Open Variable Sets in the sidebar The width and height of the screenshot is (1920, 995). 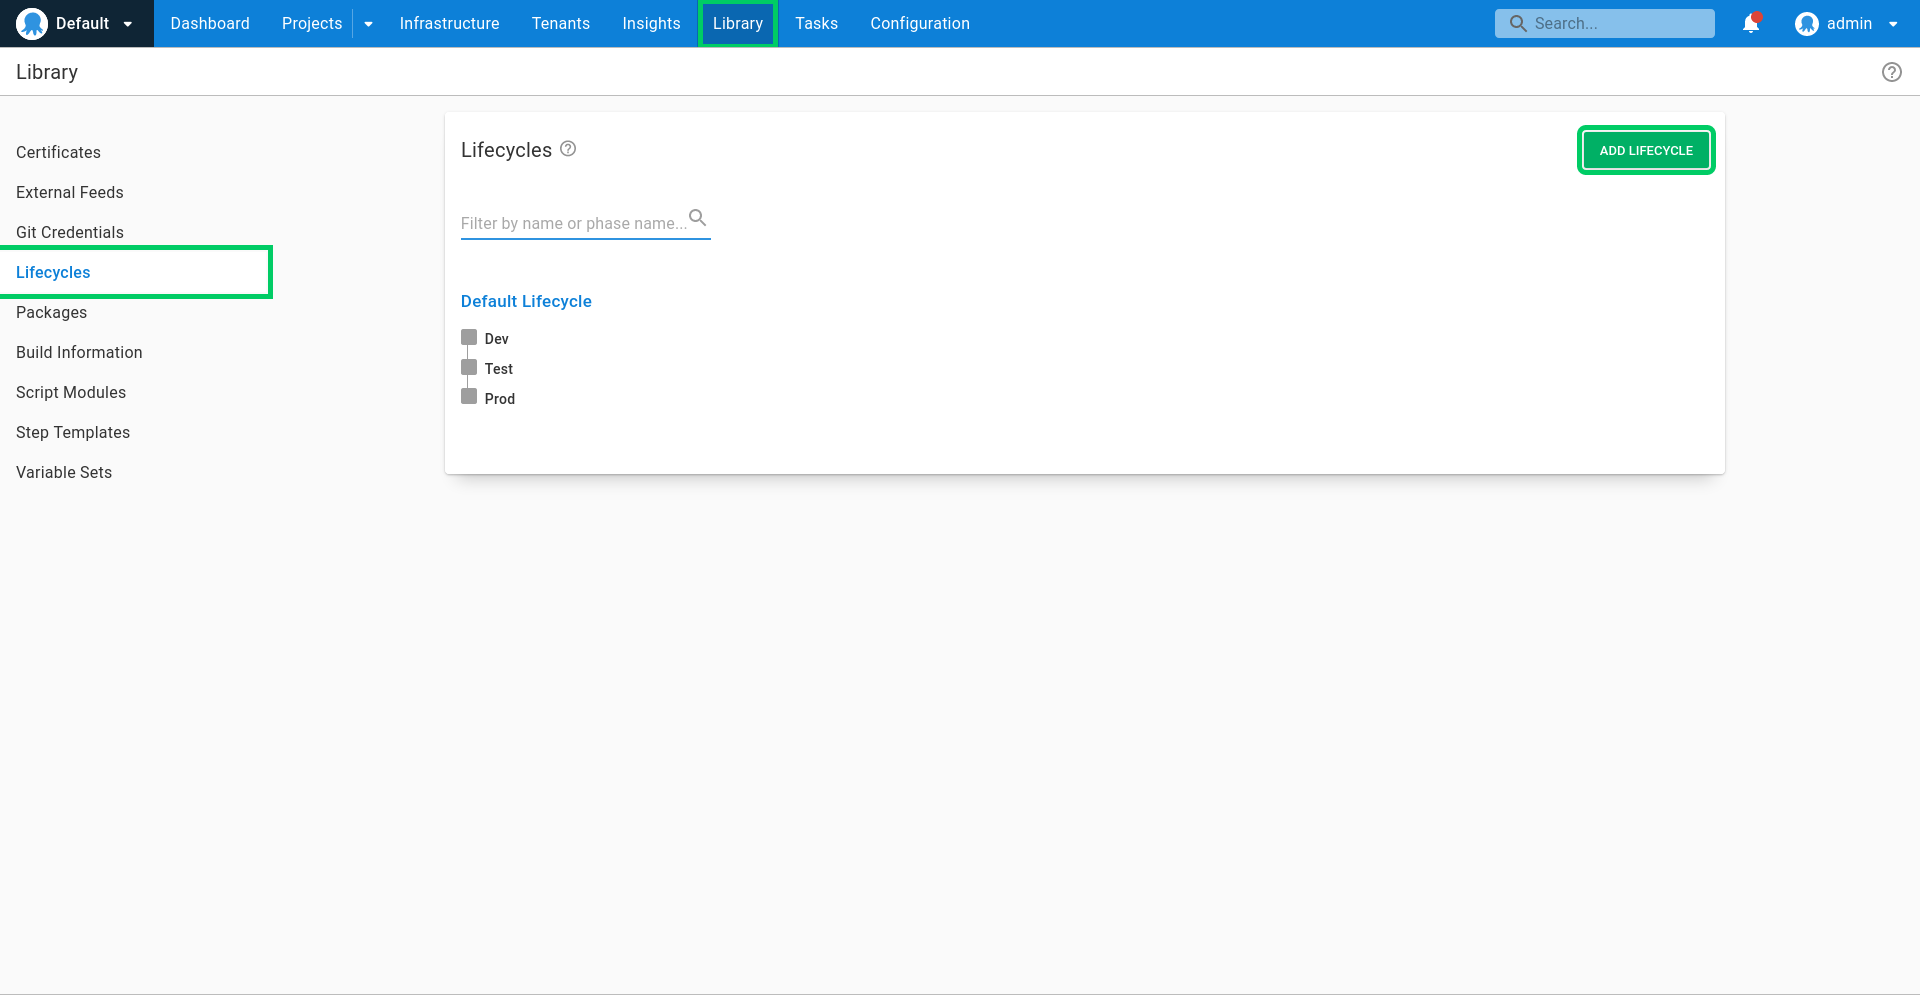[64, 472]
